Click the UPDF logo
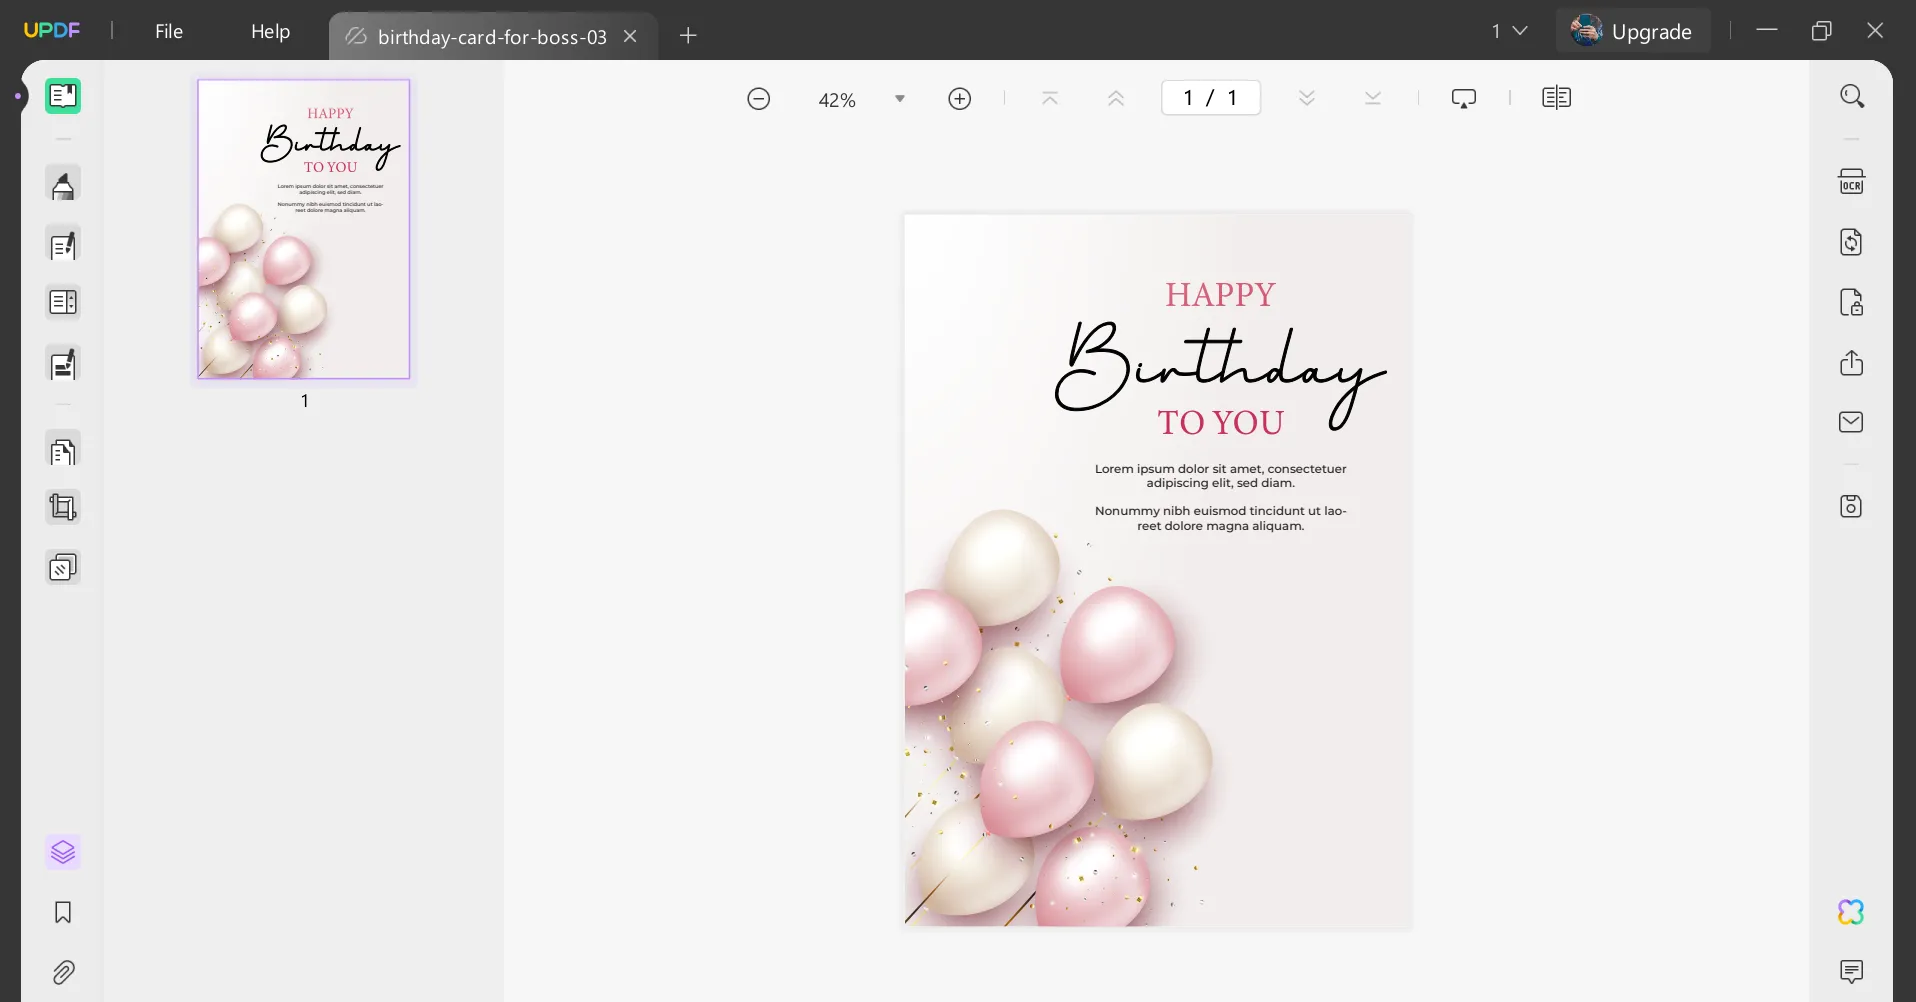 [x=52, y=30]
